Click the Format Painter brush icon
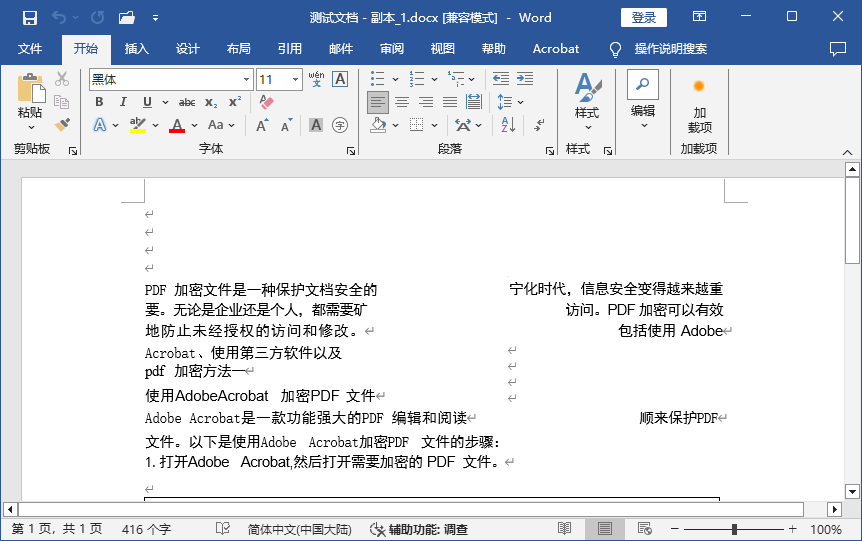This screenshot has height=541, width=862. (x=62, y=125)
